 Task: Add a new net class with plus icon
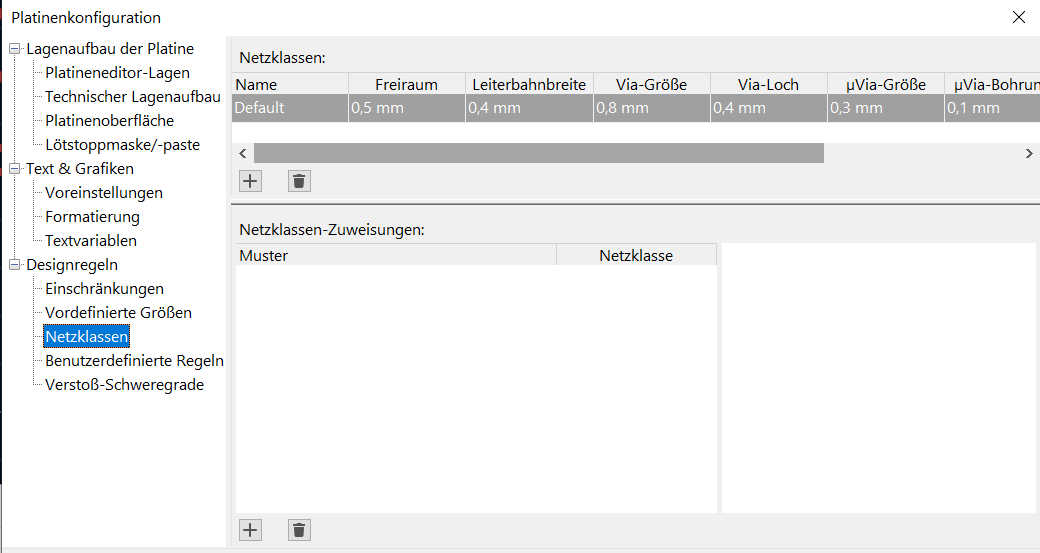coord(250,181)
